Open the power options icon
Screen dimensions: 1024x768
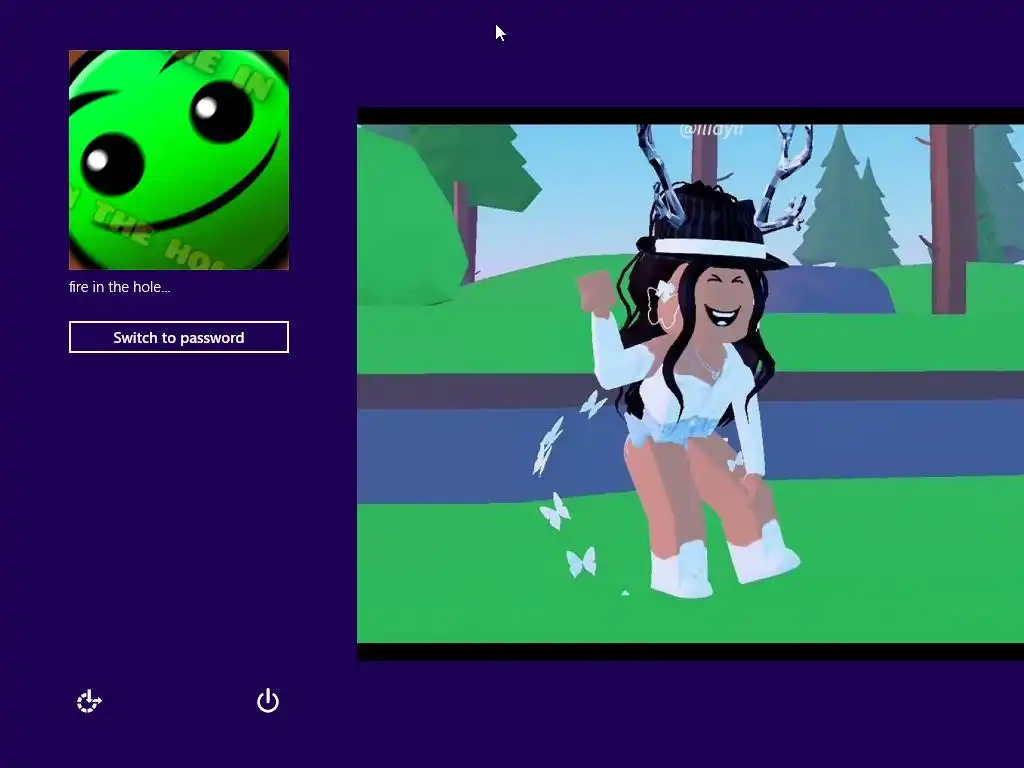pos(268,701)
